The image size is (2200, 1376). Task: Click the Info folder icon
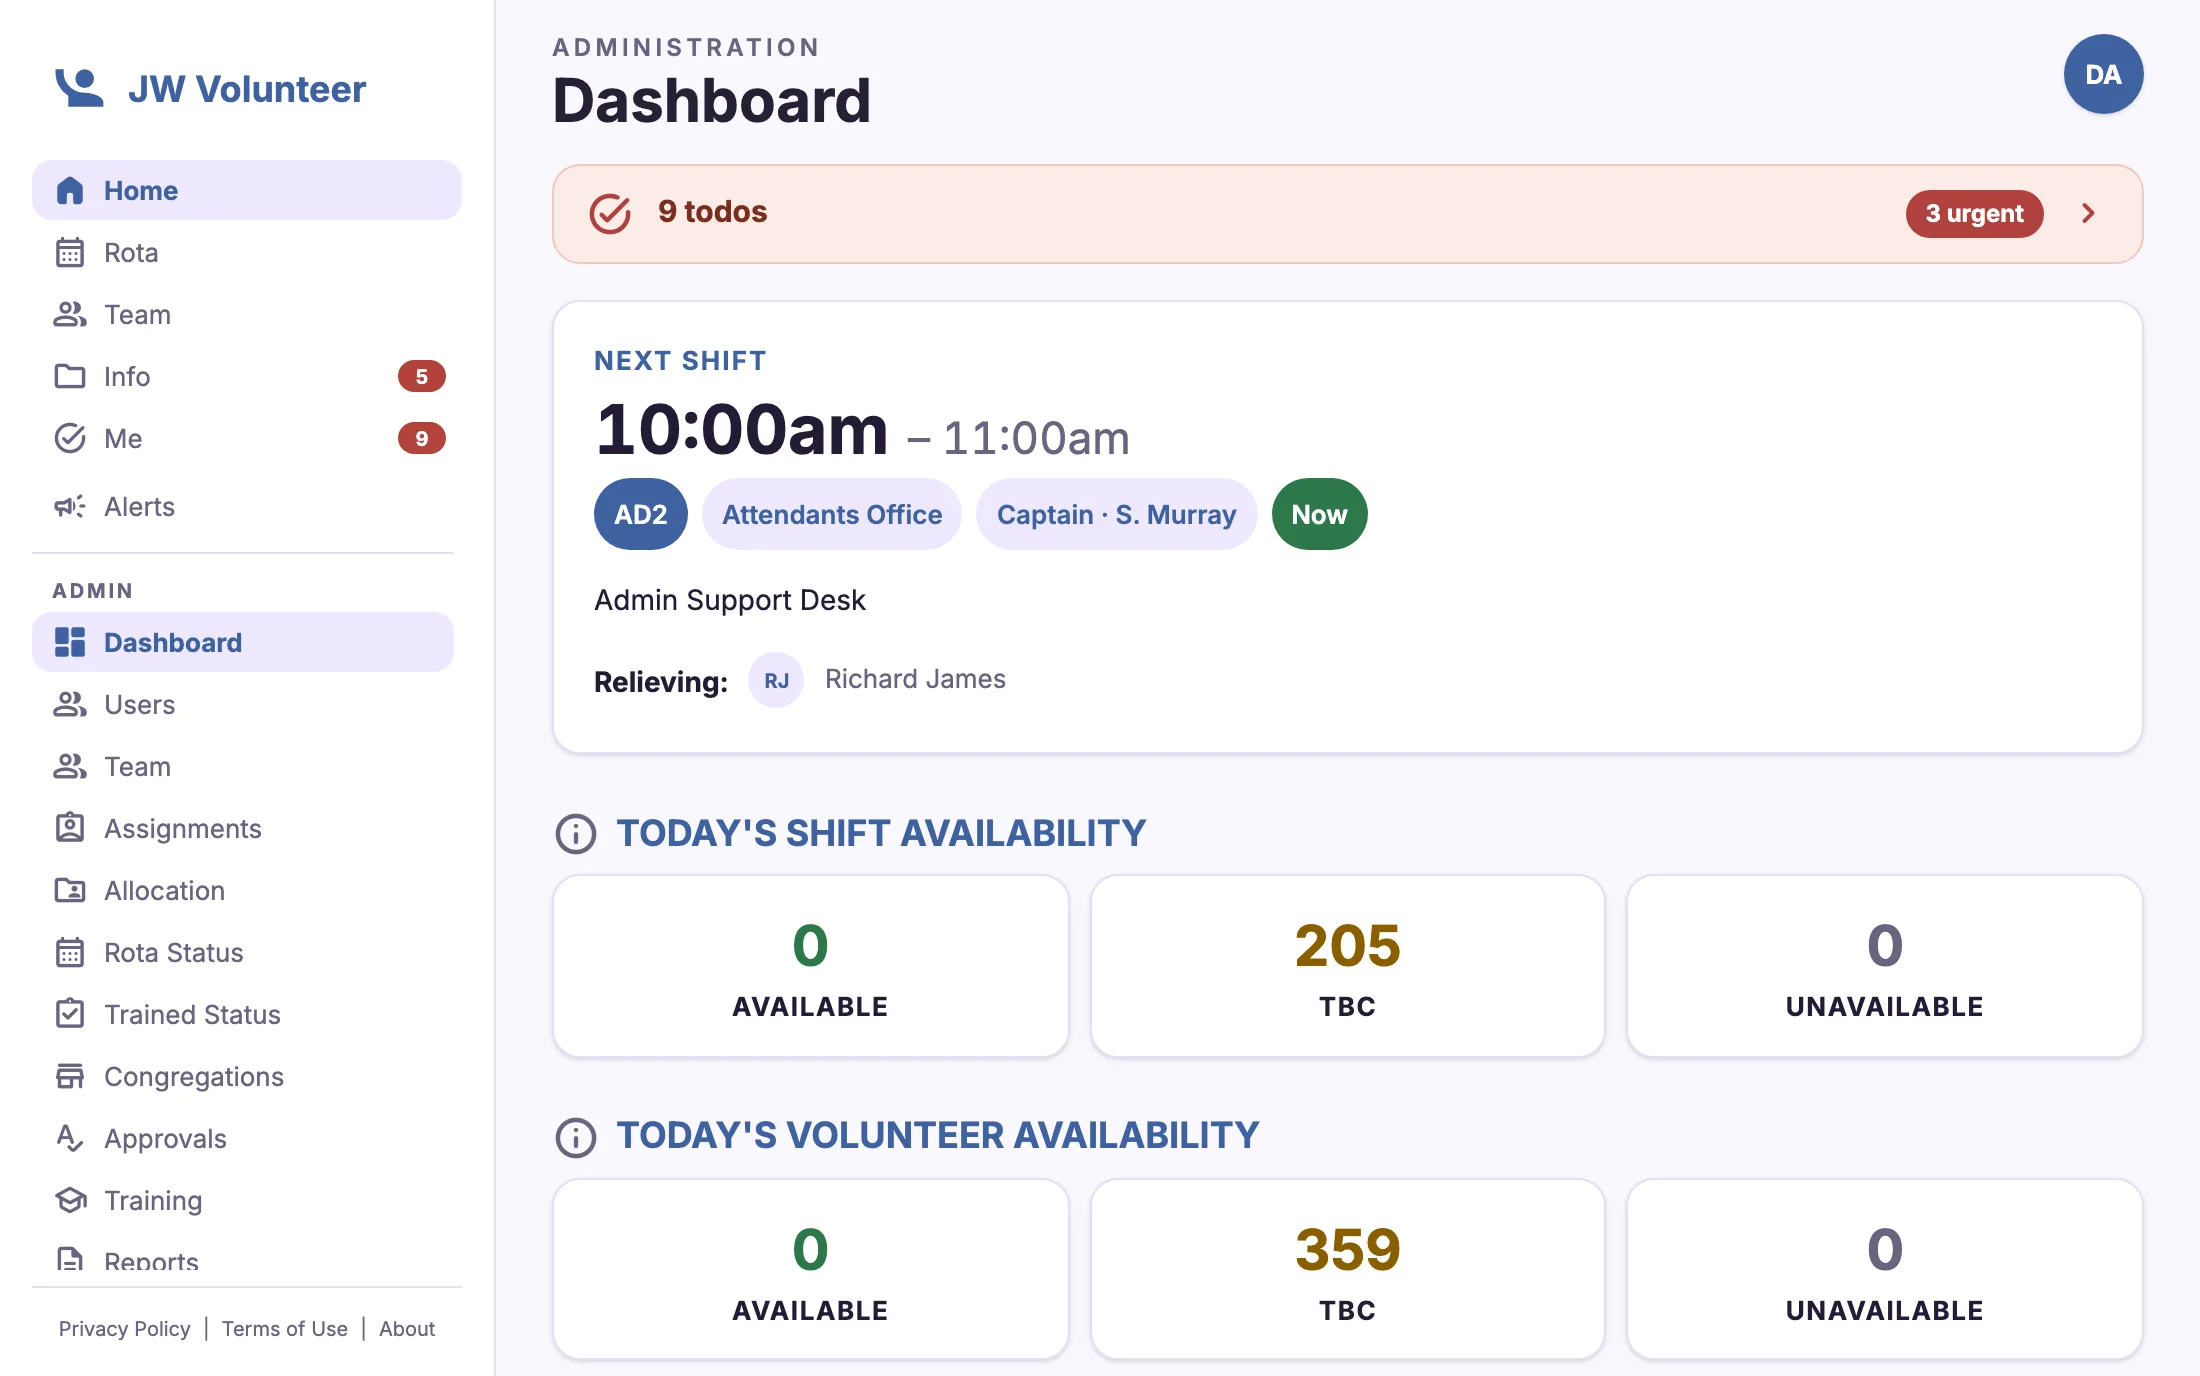tap(70, 376)
